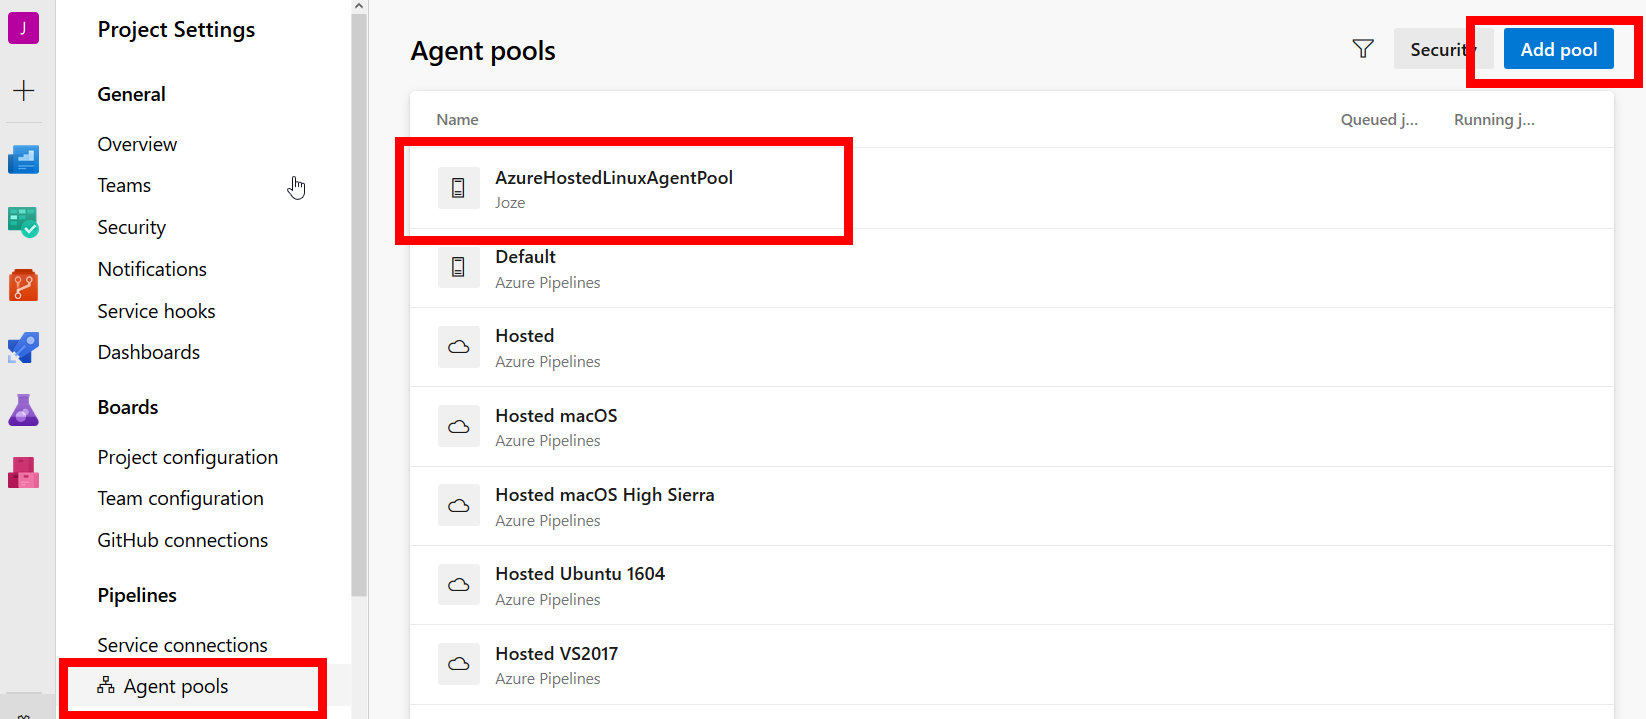Open the Test Plans flask icon

[x=23, y=410]
